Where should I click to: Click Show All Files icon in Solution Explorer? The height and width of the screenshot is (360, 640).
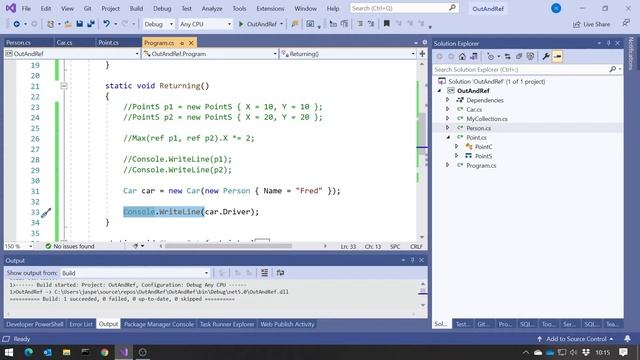pos(530,57)
